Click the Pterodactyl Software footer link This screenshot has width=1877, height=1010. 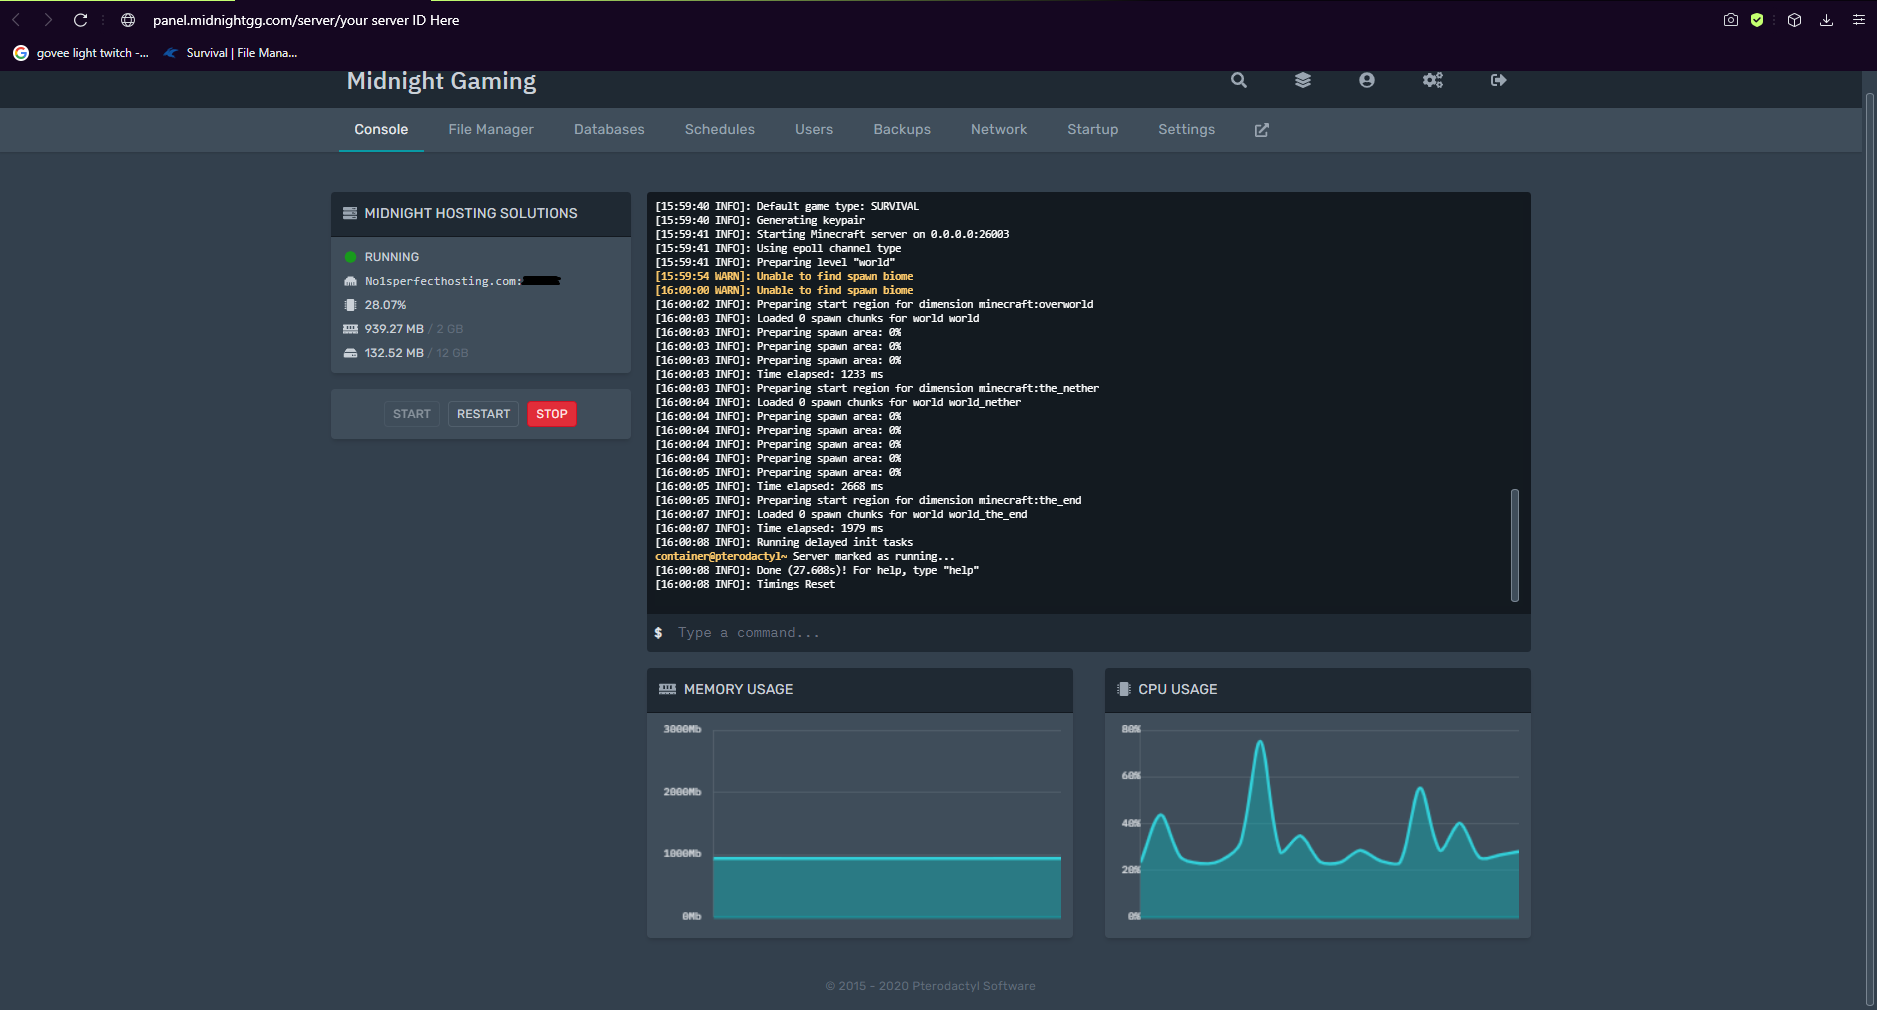(973, 986)
